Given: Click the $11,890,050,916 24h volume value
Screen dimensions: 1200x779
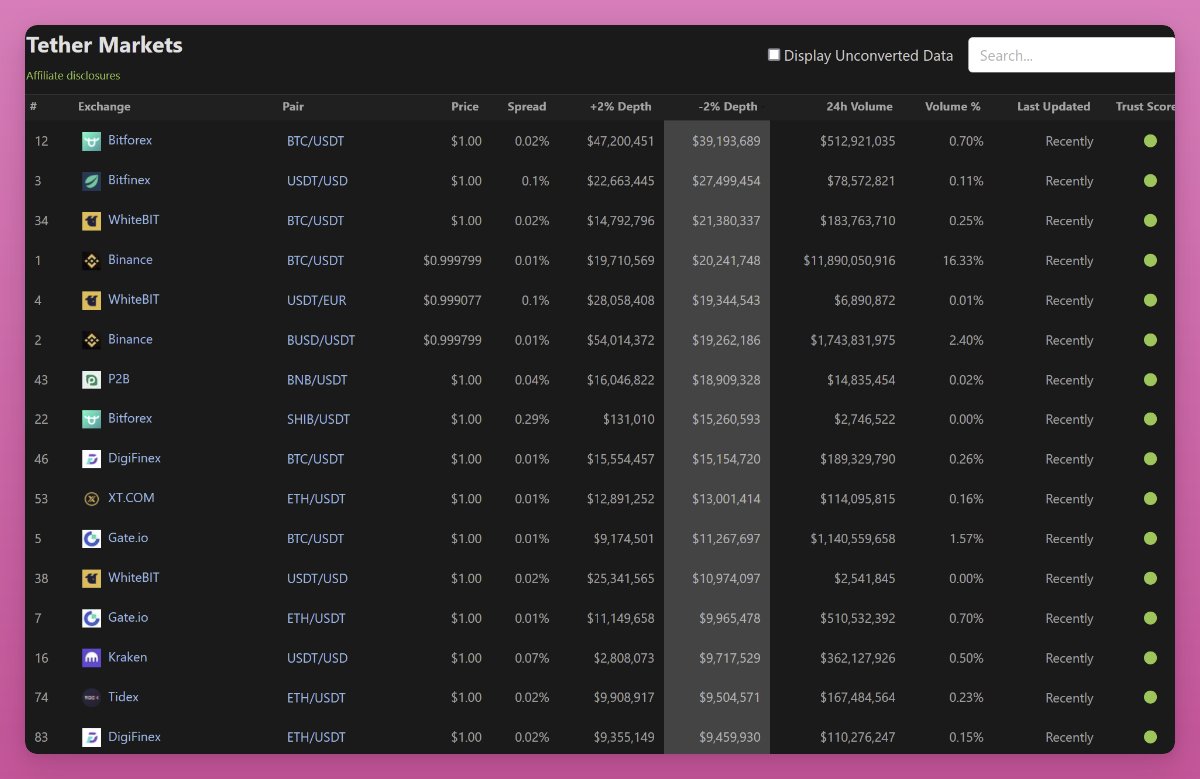Looking at the screenshot, I should click(849, 260).
